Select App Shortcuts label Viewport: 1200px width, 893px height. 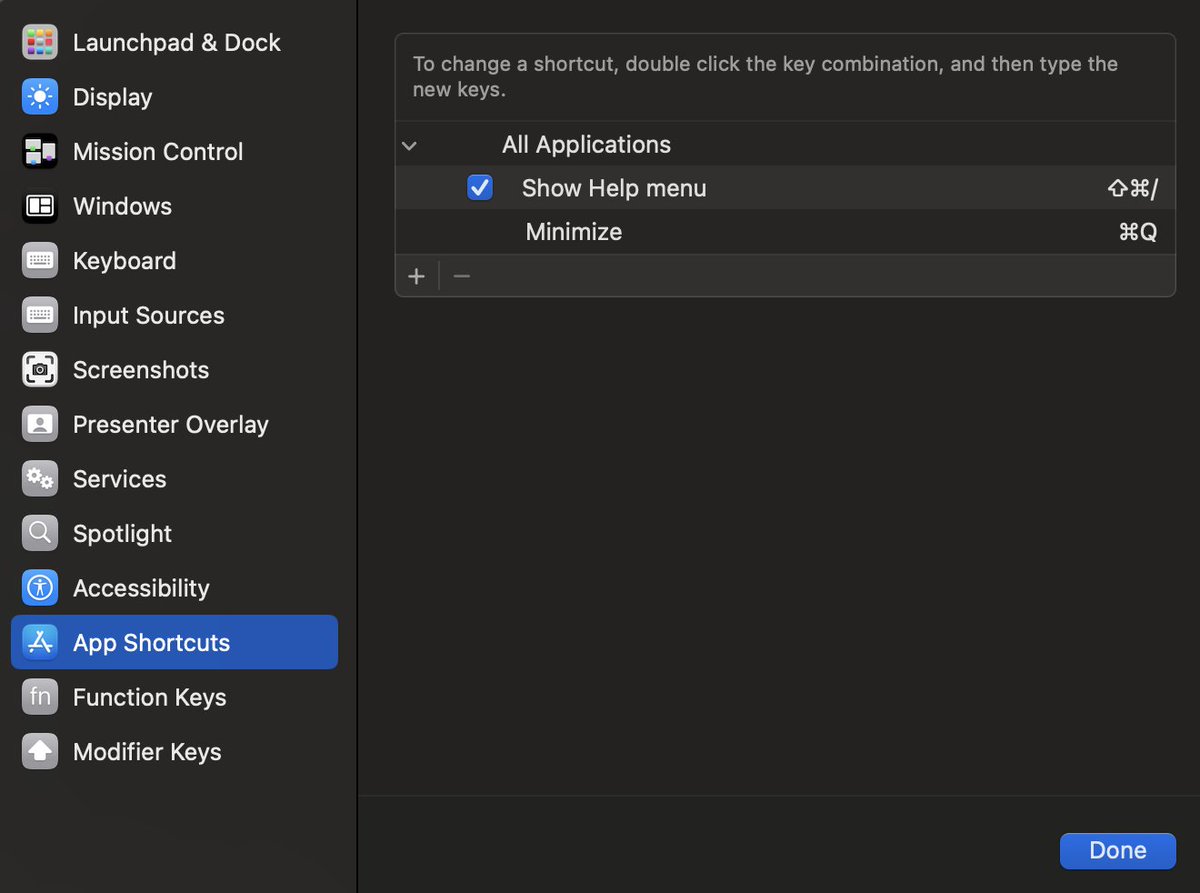[151, 642]
